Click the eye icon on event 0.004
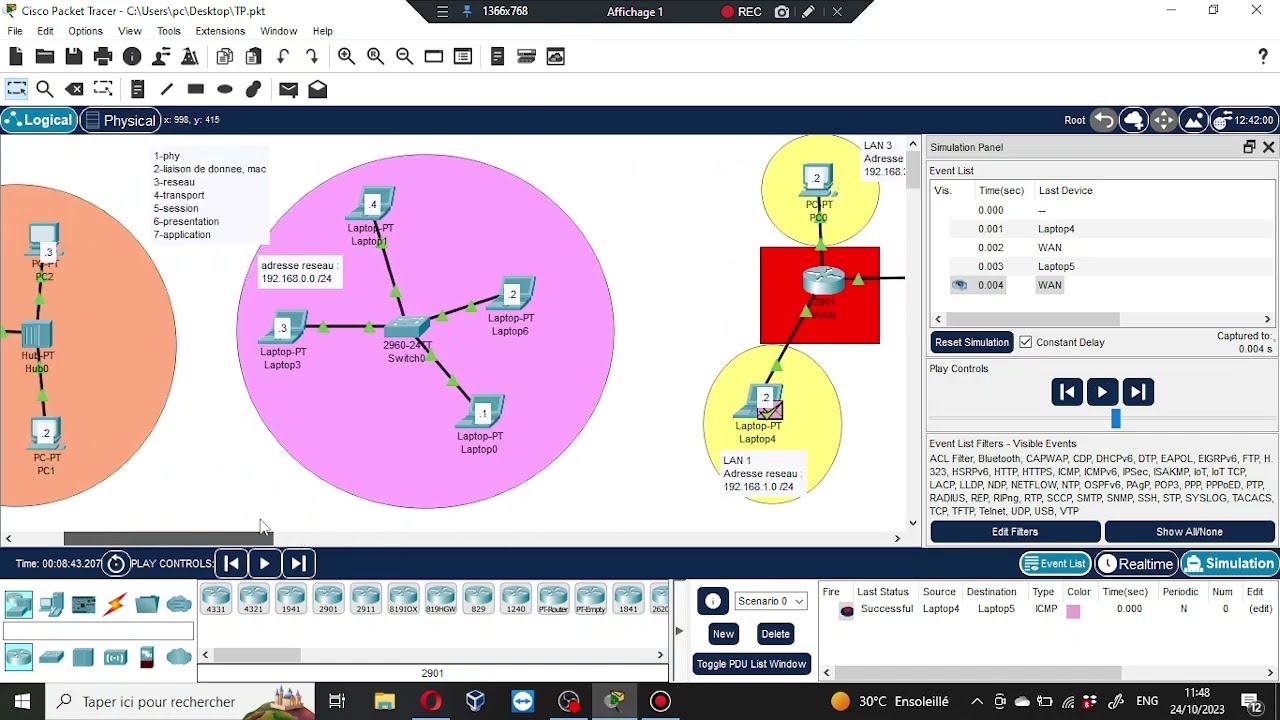This screenshot has height=720, width=1280. pos(960,285)
